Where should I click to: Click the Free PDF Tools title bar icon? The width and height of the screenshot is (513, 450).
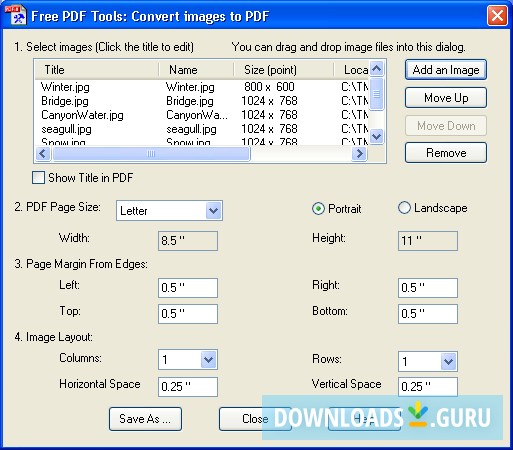click(x=15, y=15)
